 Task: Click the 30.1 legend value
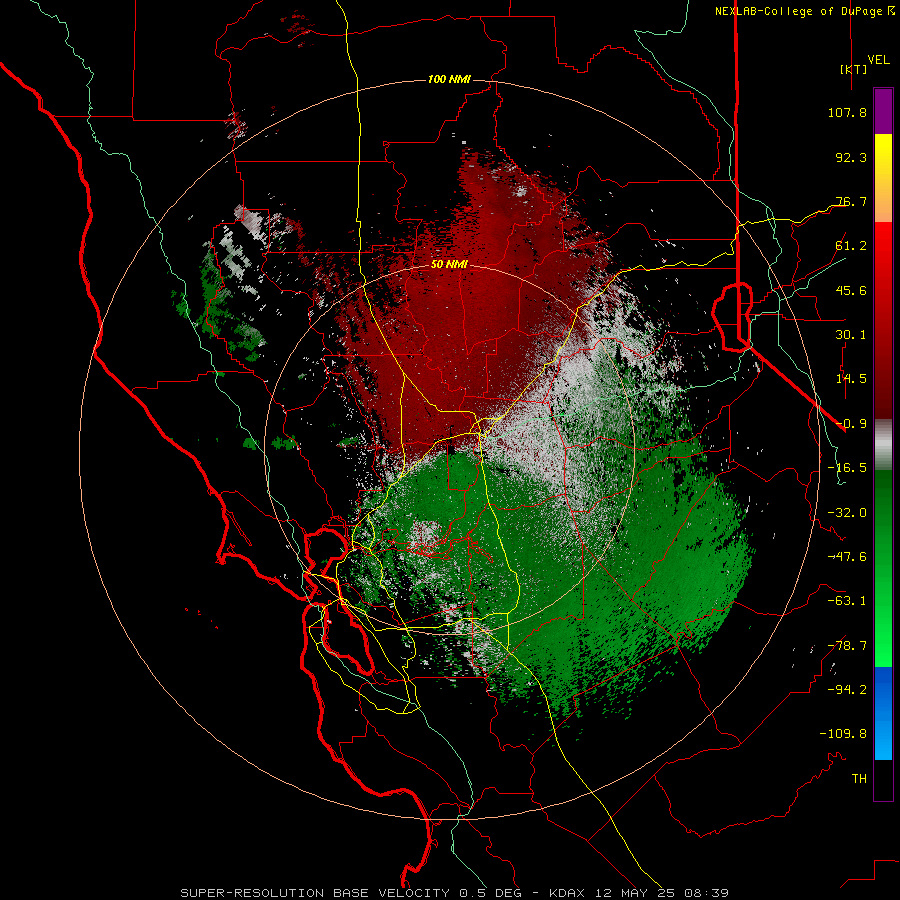click(x=851, y=335)
